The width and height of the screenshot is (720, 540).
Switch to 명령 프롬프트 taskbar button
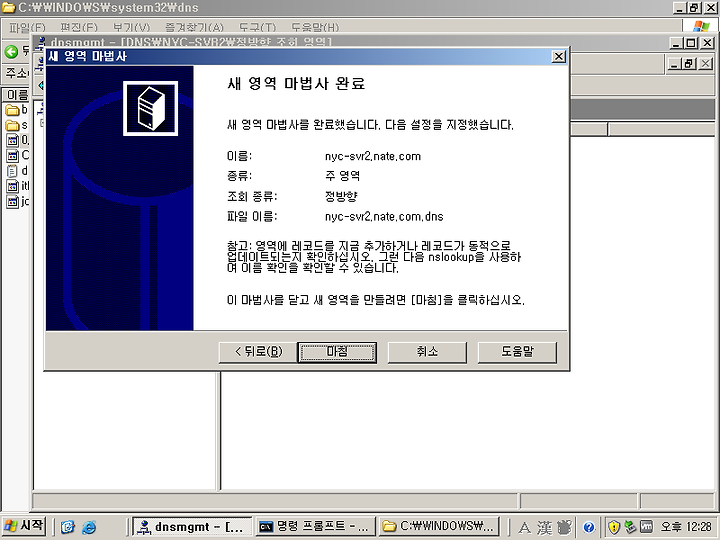pos(315,527)
